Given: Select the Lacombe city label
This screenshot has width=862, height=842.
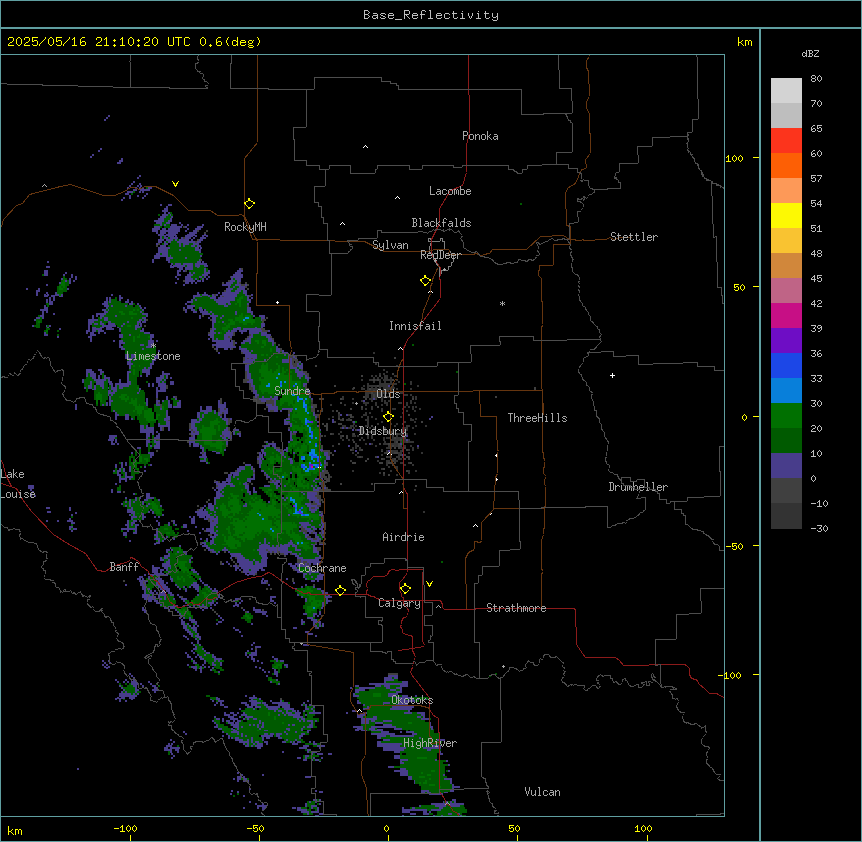Looking at the screenshot, I should [x=450, y=191].
